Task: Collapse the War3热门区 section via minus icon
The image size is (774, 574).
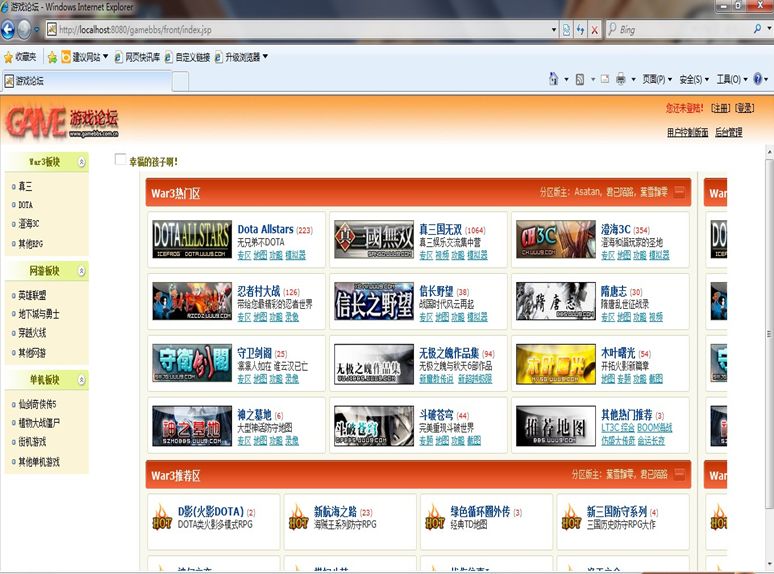Action: [679, 191]
